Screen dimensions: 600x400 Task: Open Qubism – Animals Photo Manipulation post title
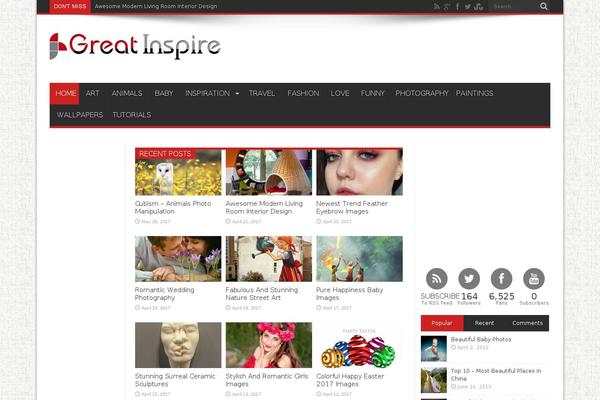pyautogui.click(x=173, y=207)
